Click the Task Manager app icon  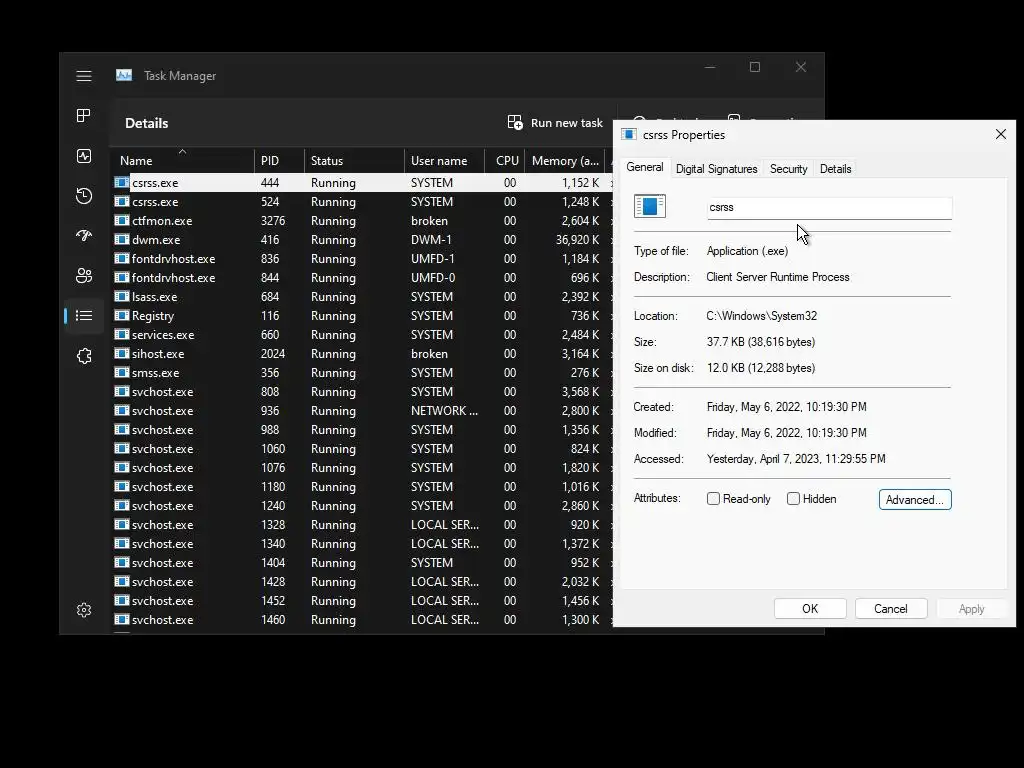pyautogui.click(x=124, y=76)
